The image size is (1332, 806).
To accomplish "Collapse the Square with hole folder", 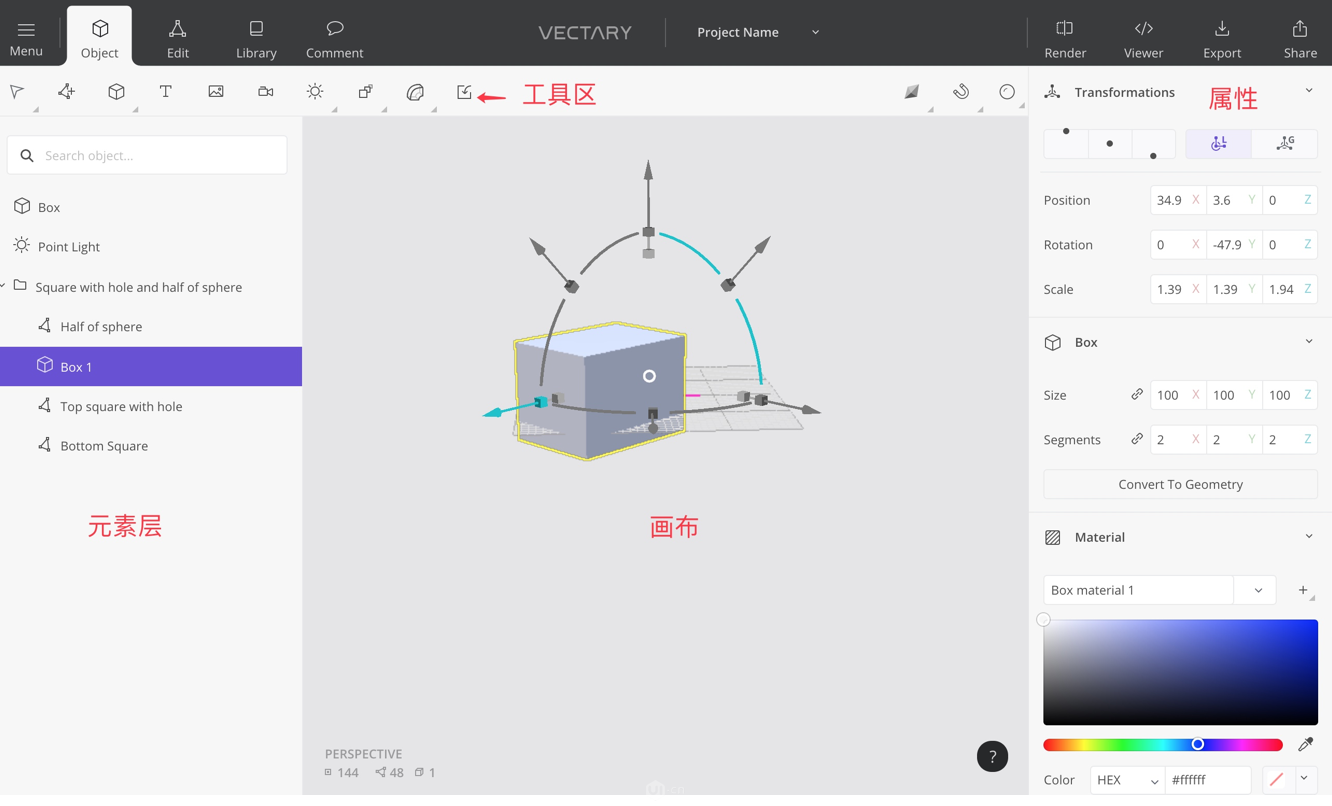I will pos(4,286).
